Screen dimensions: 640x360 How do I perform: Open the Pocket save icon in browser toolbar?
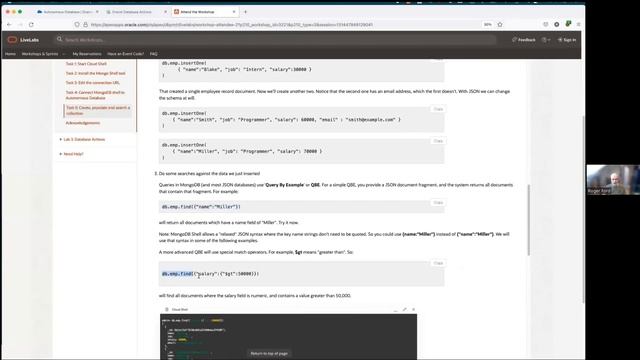click(x=546, y=24)
